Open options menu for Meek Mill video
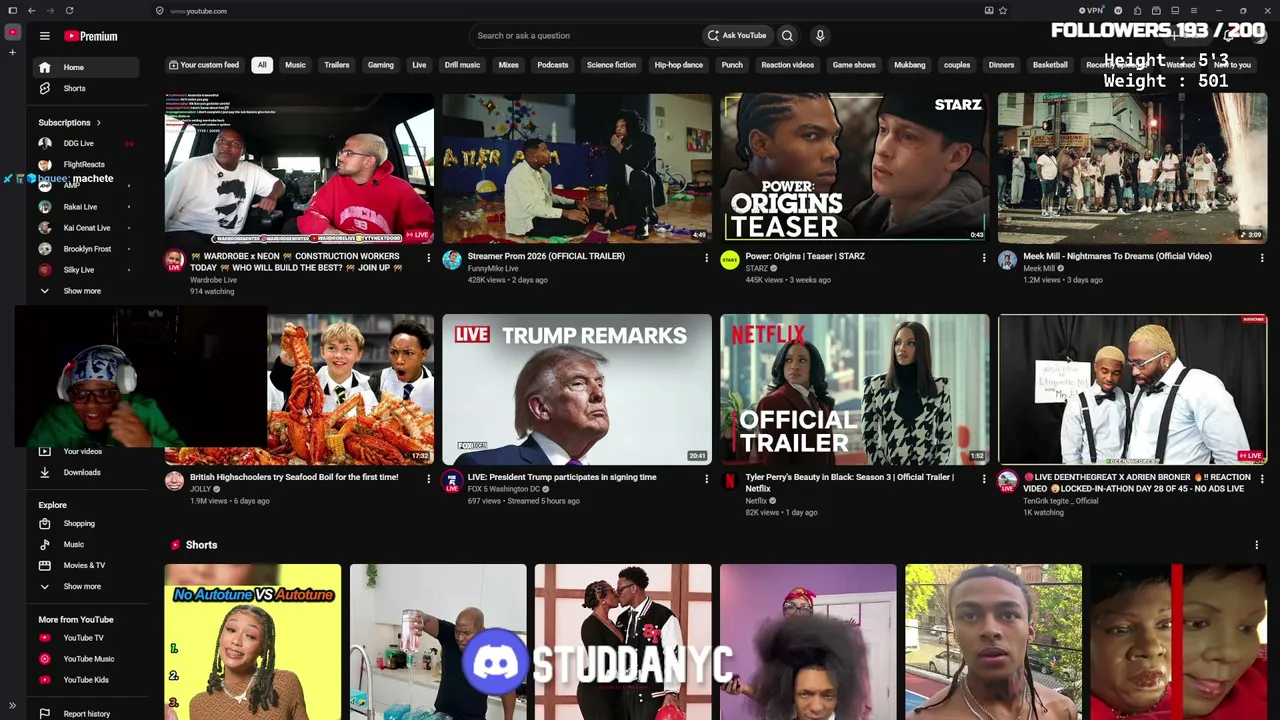Viewport: 1280px width, 720px height. point(1261,258)
